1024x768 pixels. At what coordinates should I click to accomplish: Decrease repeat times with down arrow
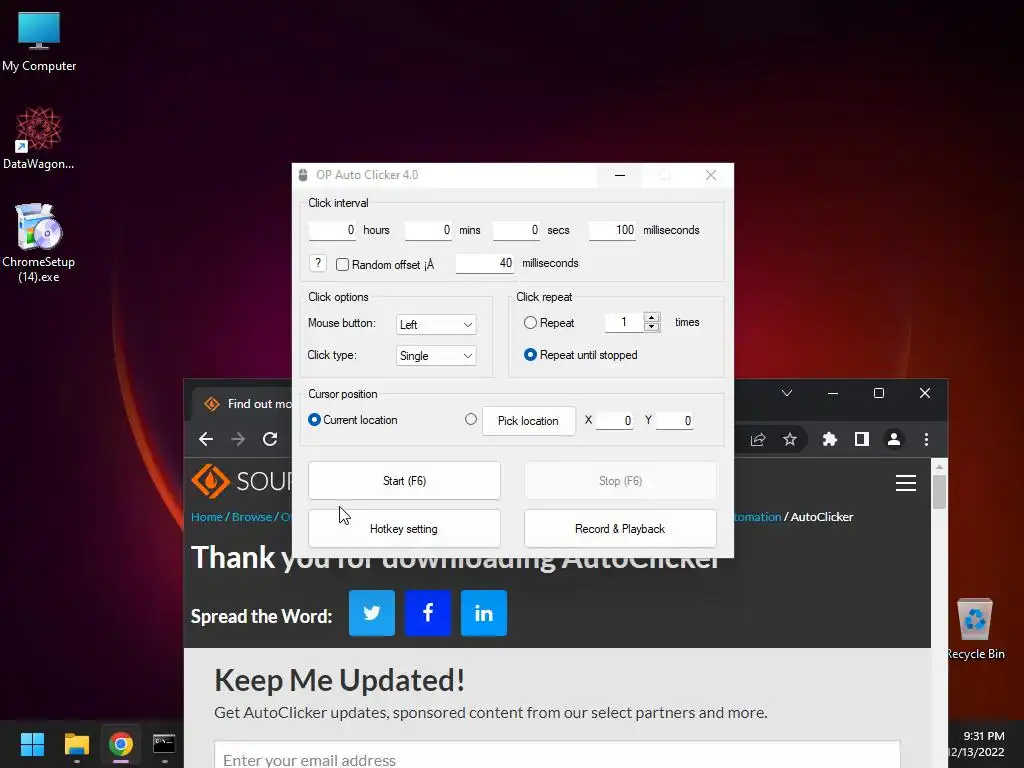(x=651, y=327)
